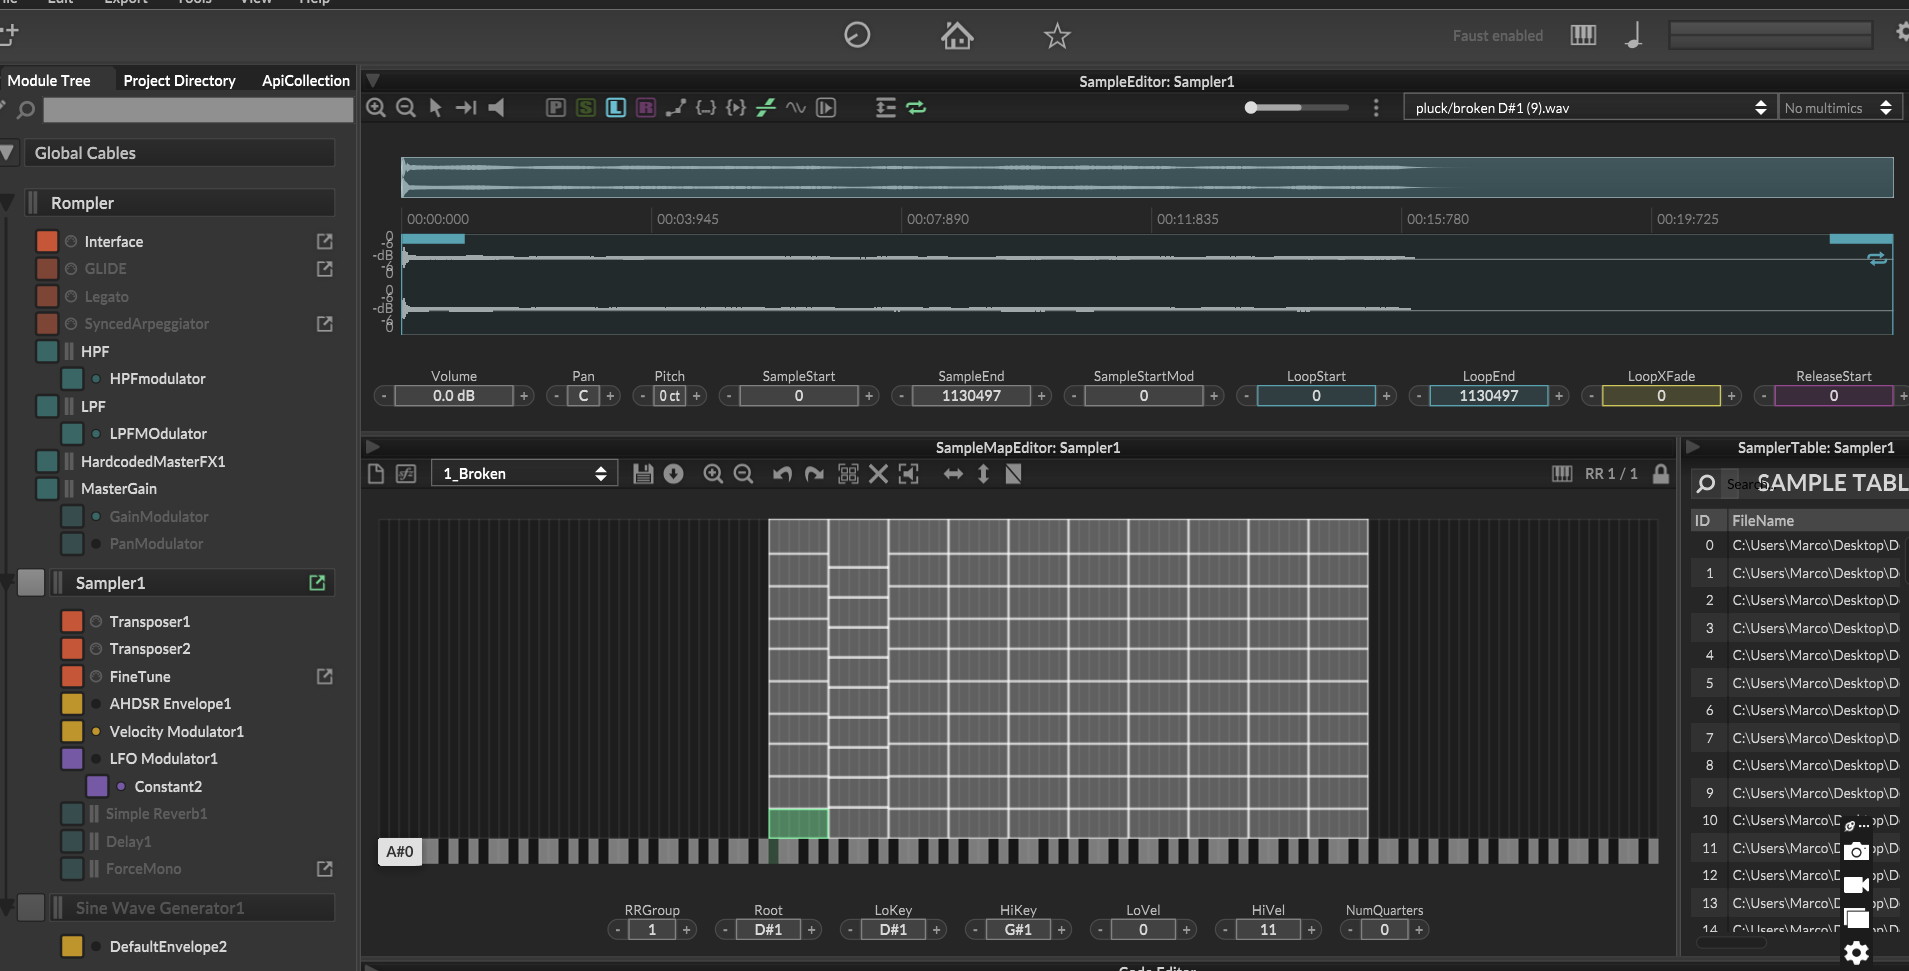
Task: Click the normalize gain lines icon
Action: coord(886,107)
